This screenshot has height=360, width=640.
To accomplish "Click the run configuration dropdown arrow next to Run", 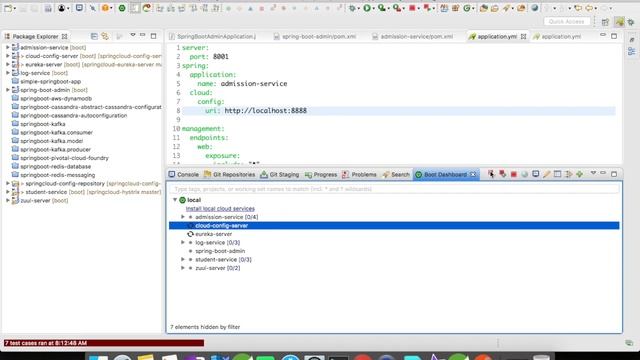I will coord(373,8).
